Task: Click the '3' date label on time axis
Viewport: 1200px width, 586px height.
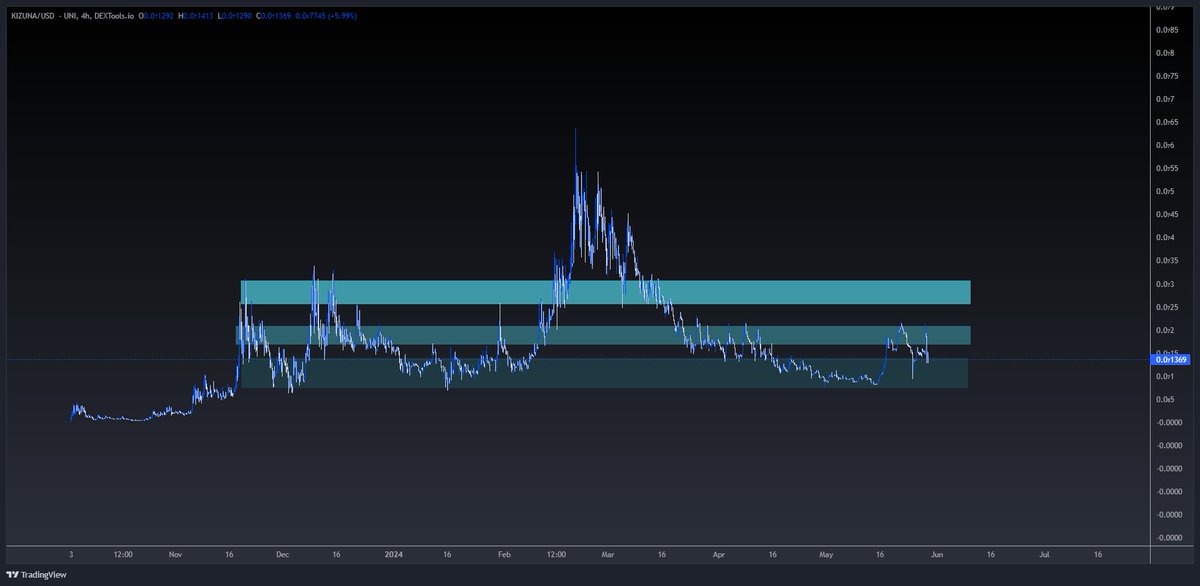Action: [x=71, y=553]
